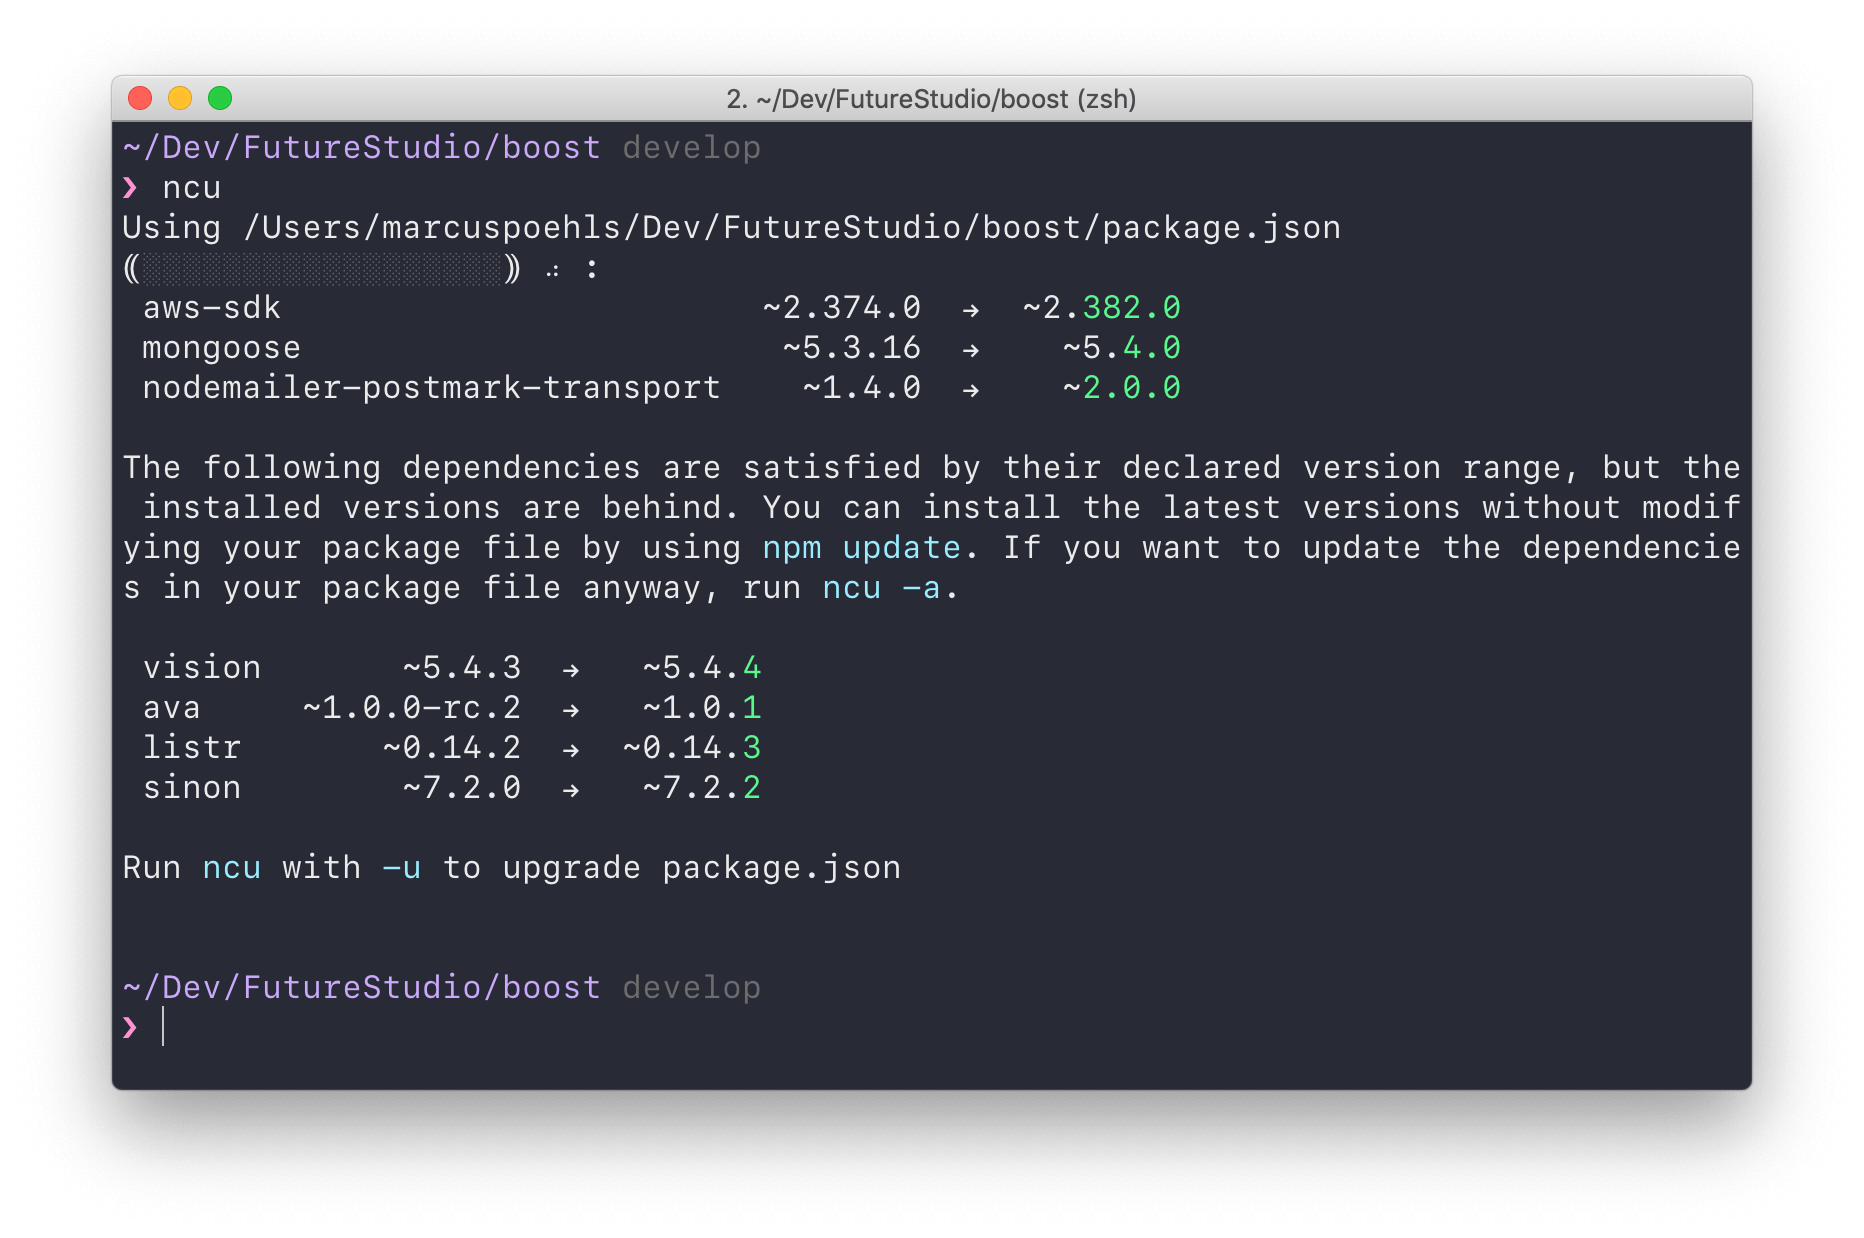Click the window title showing boost (zsh)

tap(930, 99)
